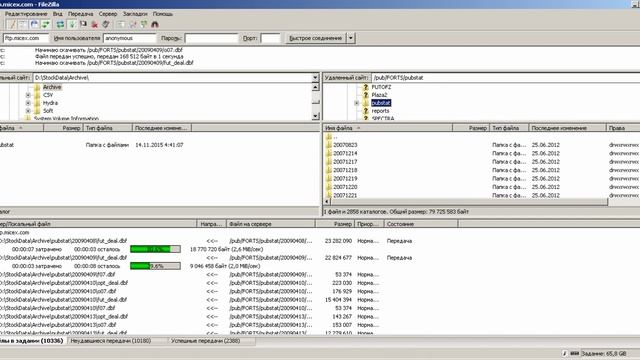
Task: Open remote file search binoculars icon
Action: [155, 24]
